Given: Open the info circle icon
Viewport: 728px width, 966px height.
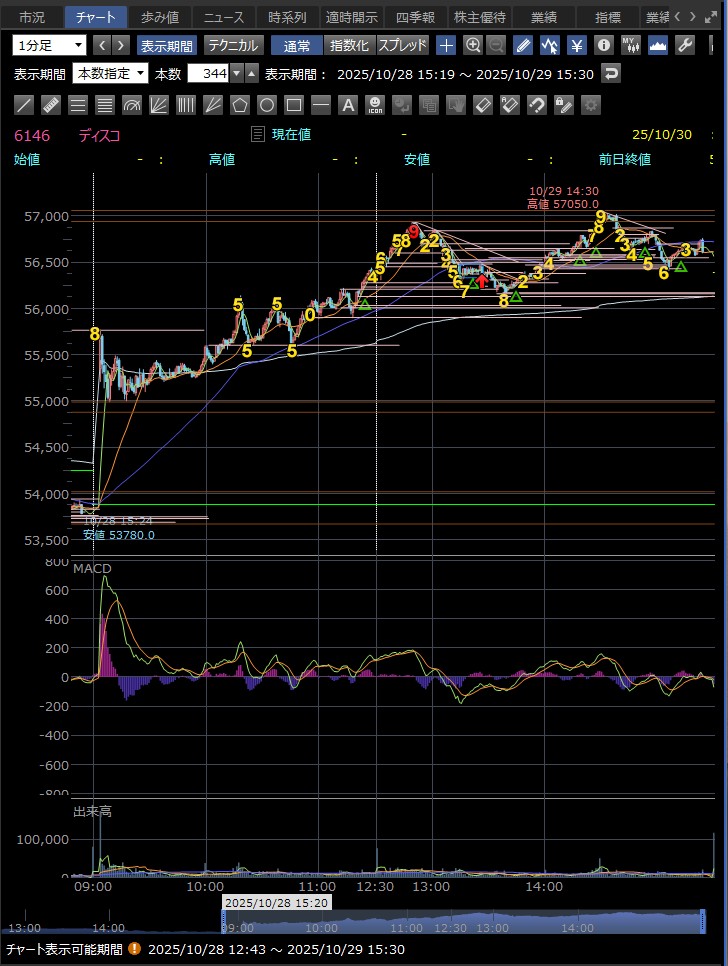Looking at the screenshot, I should 604,45.
